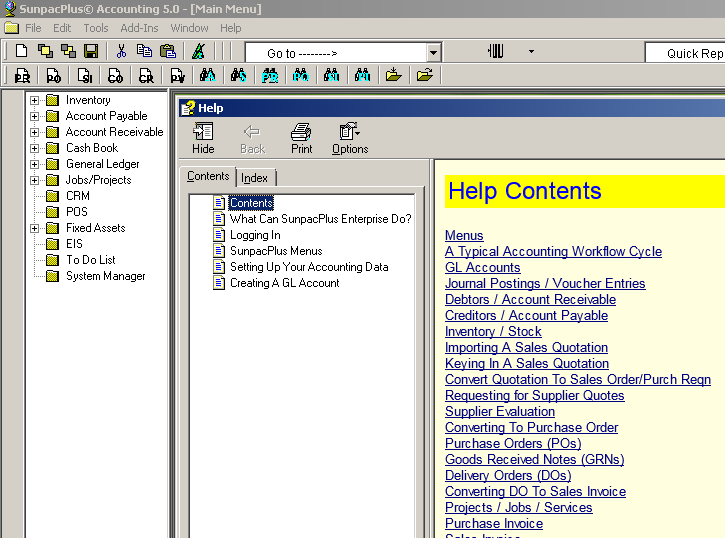Screen dimensions: 725x538
Task: Click the Save floppy disk icon
Action: 91,51
